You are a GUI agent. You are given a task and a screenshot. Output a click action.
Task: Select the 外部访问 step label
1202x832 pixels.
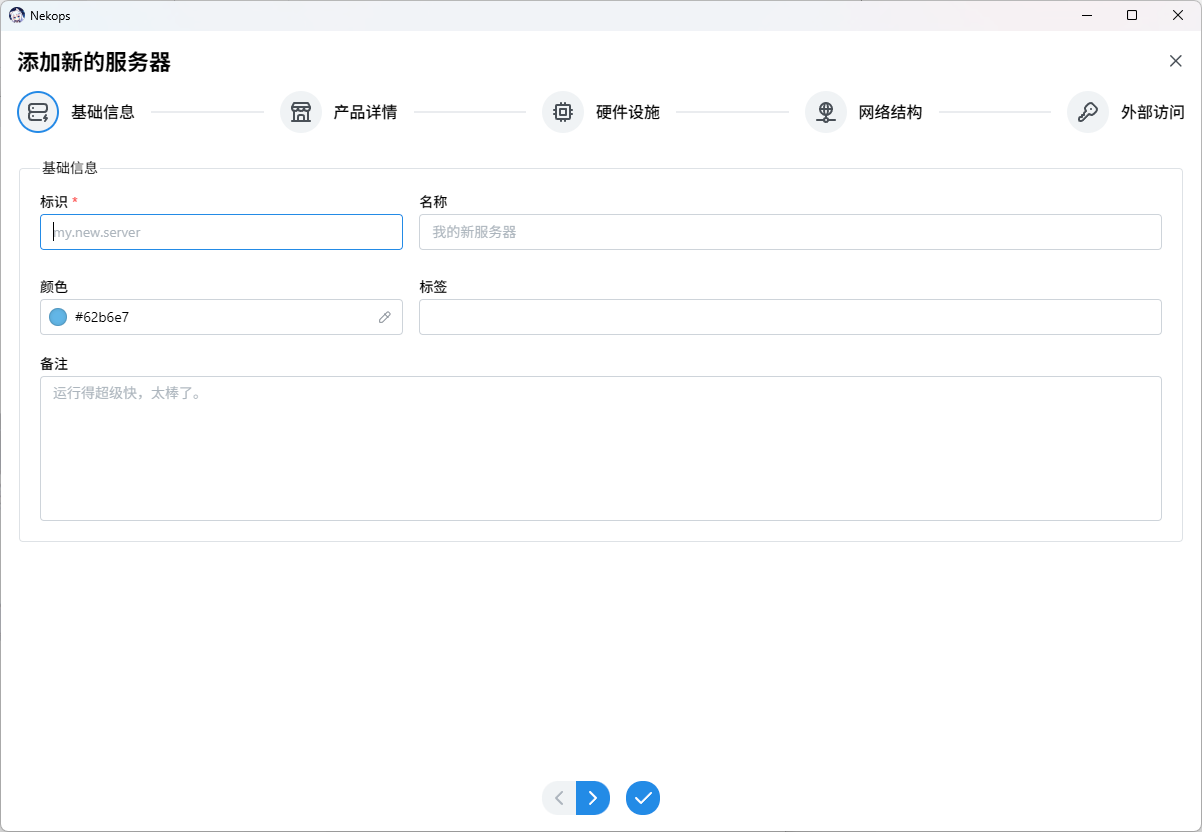click(x=1152, y=112)
